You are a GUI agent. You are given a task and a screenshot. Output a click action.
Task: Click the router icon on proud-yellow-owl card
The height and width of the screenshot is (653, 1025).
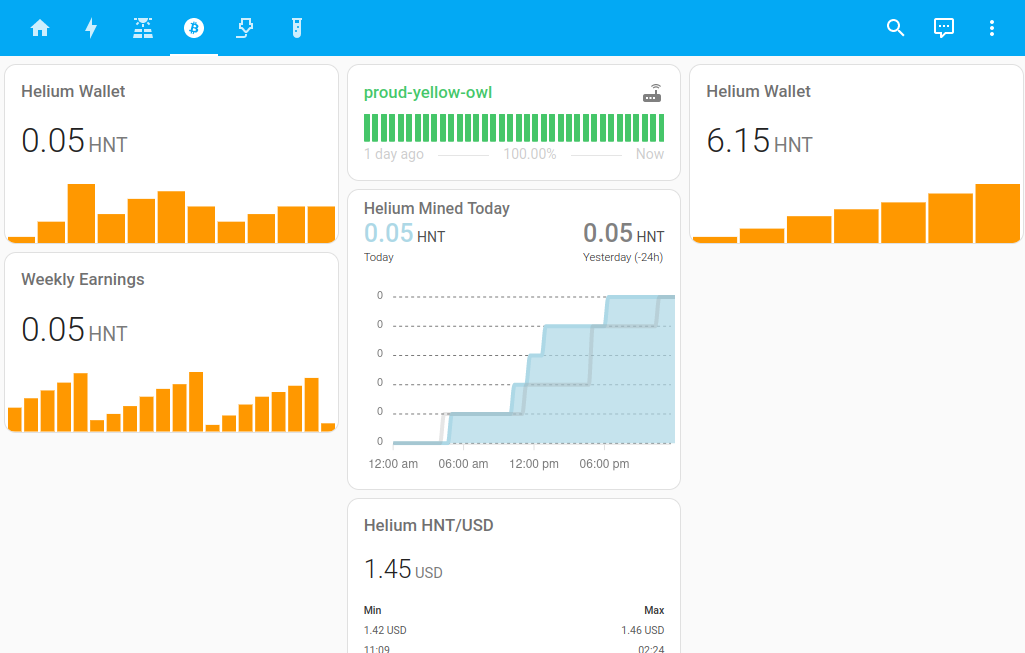tap(652, 93)
